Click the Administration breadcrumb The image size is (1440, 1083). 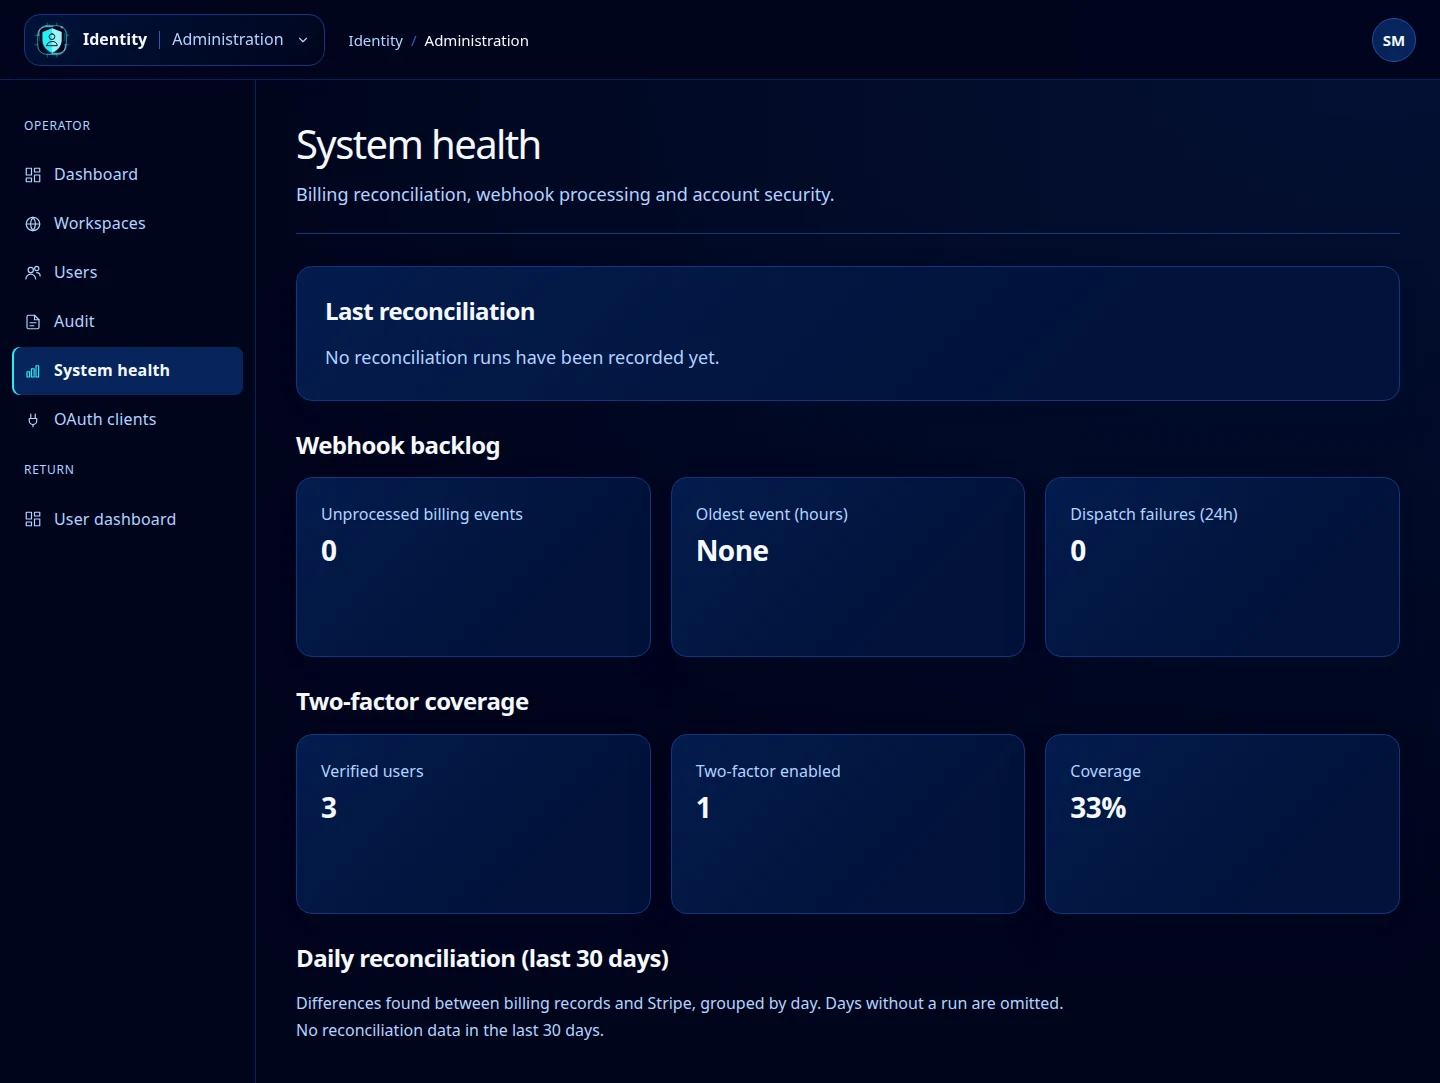476,41
